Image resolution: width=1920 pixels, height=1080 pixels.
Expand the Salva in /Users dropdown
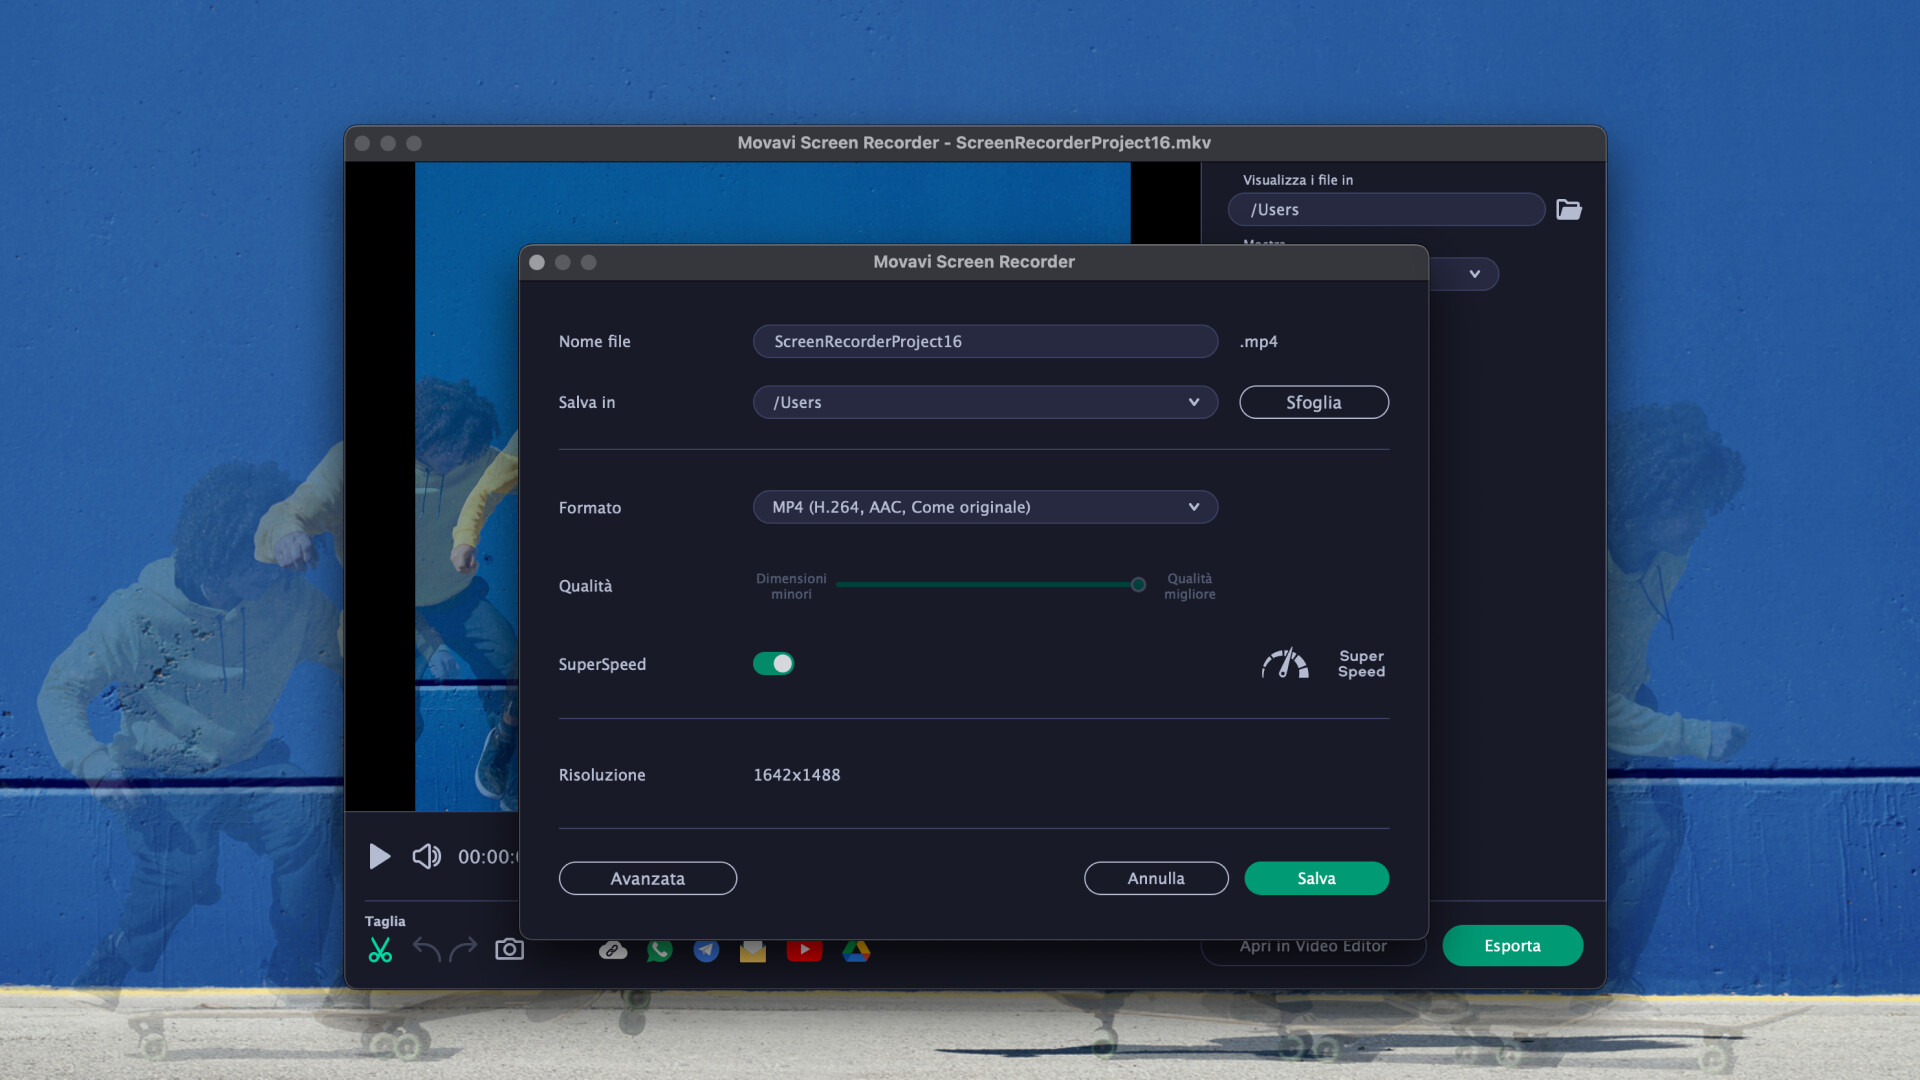[985, 402]
